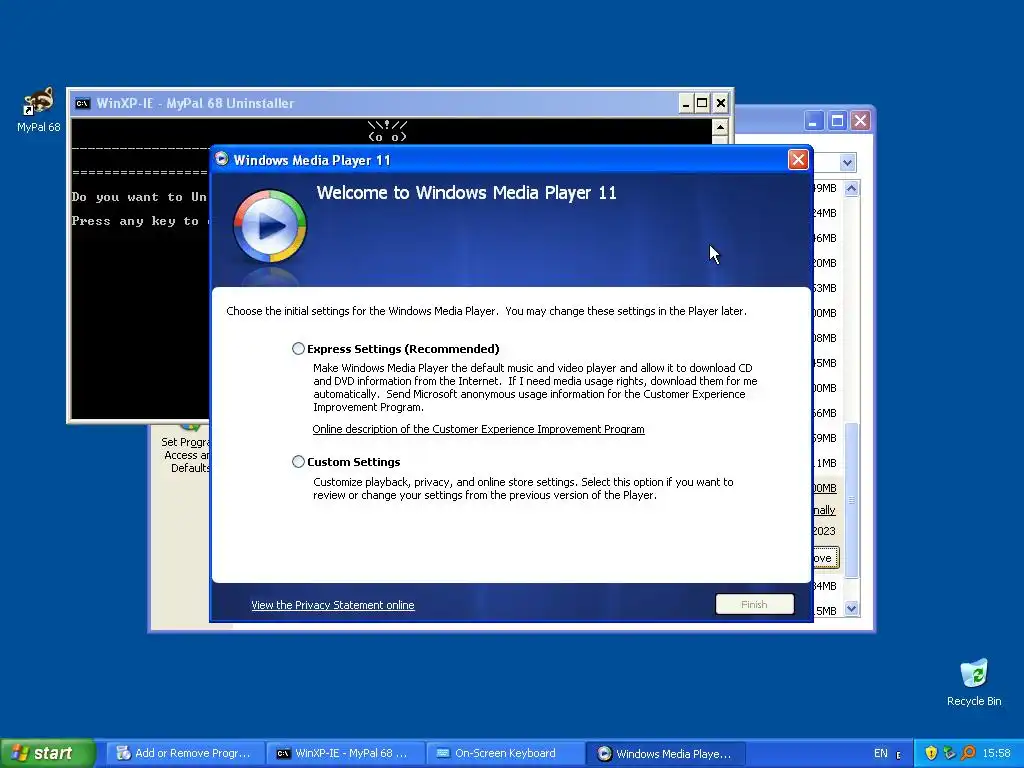1024x768 pixels.
Task: Switch to Windows Media Player taskbar item
Action: tap(664, 753)
